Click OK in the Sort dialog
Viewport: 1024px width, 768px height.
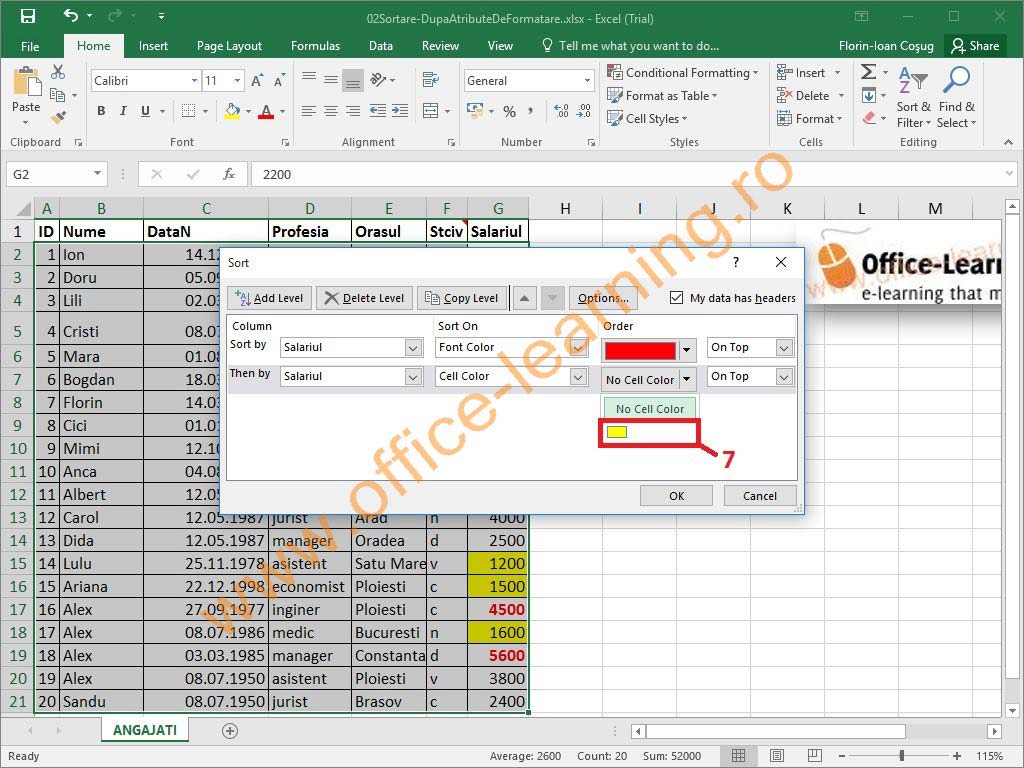676,496
